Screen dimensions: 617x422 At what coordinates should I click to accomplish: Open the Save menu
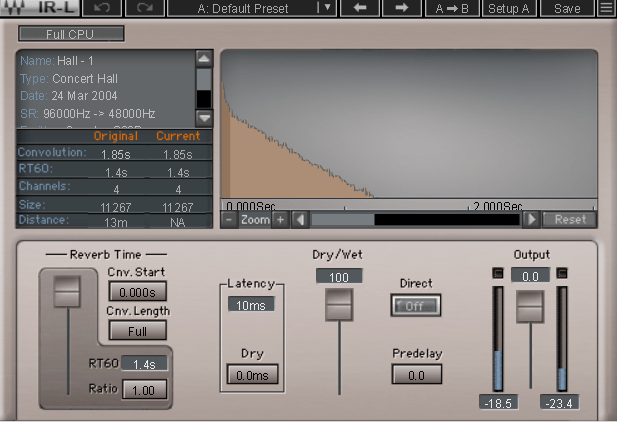point(566,9)
